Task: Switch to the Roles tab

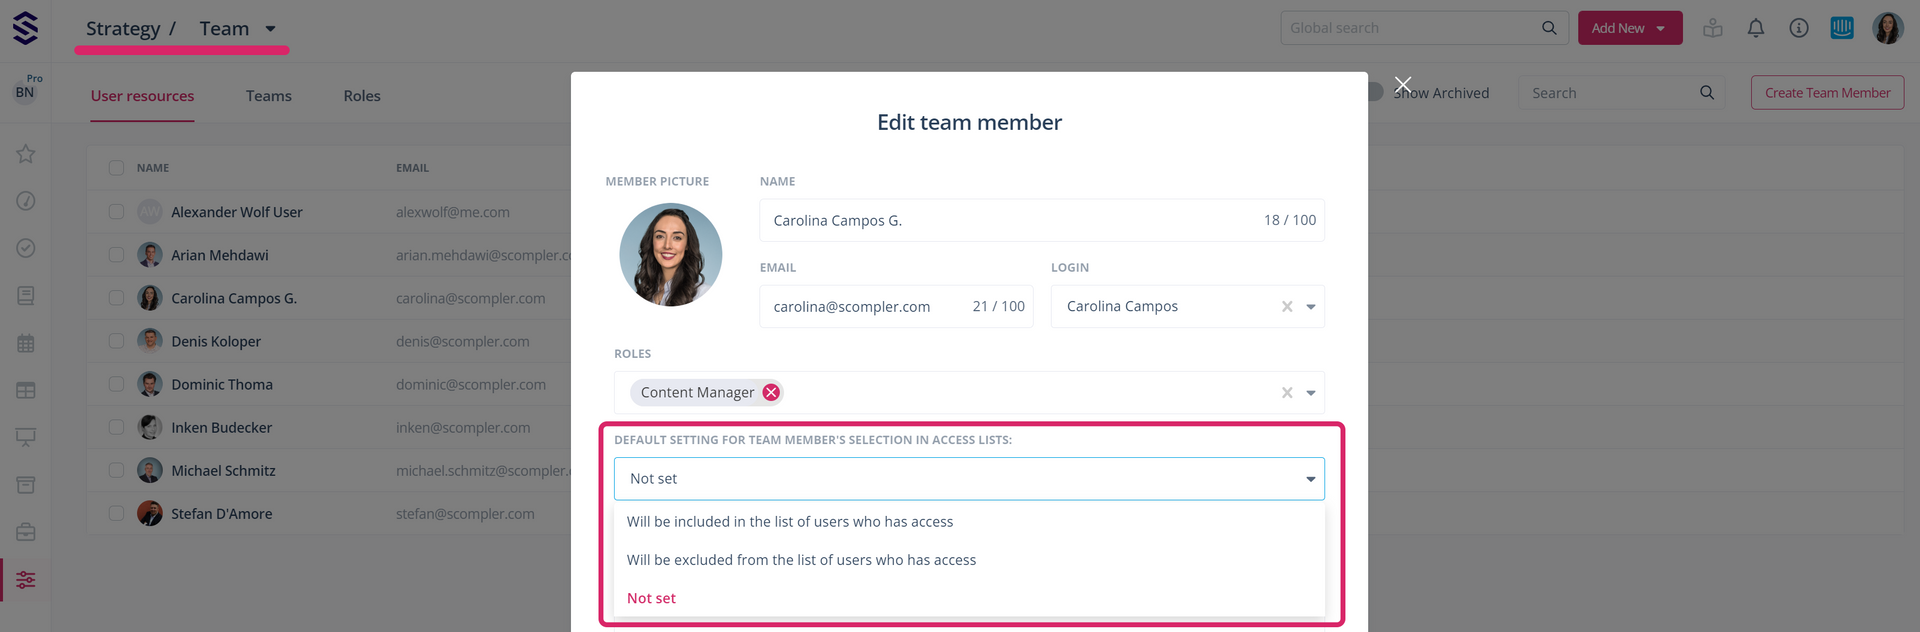Action: (x=362, y=96)
